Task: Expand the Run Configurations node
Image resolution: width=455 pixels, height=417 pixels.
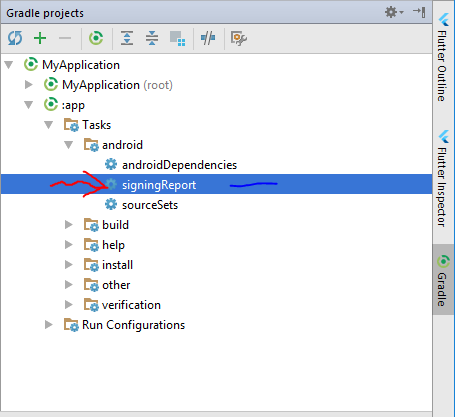Action: pyautogui.click(x=49, y=325)
